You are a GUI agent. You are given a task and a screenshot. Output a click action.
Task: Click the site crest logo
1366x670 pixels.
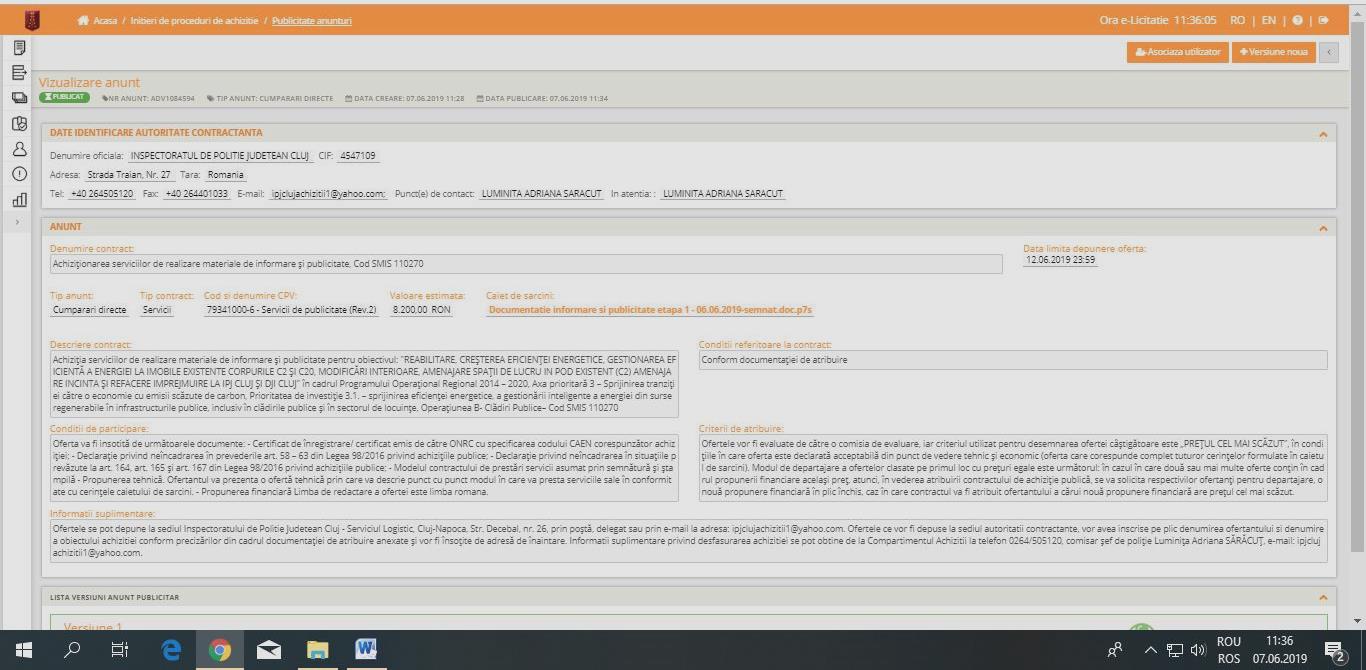click(32, 20)
